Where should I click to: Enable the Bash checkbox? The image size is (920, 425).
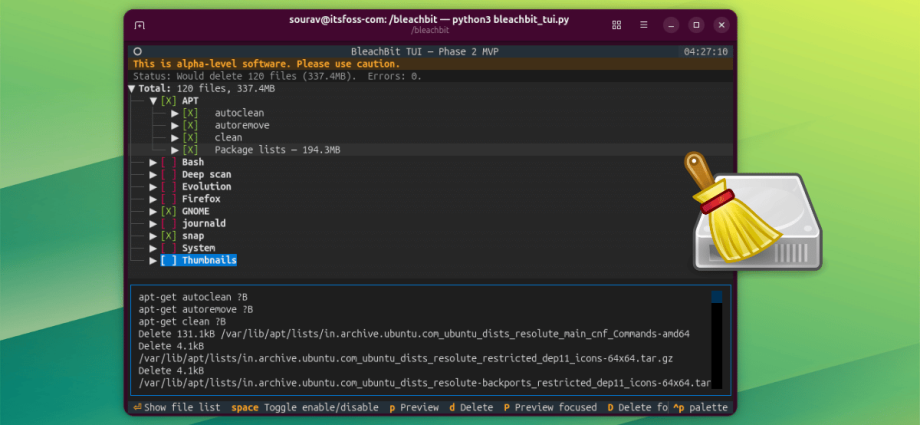click(x=168, y=163)
